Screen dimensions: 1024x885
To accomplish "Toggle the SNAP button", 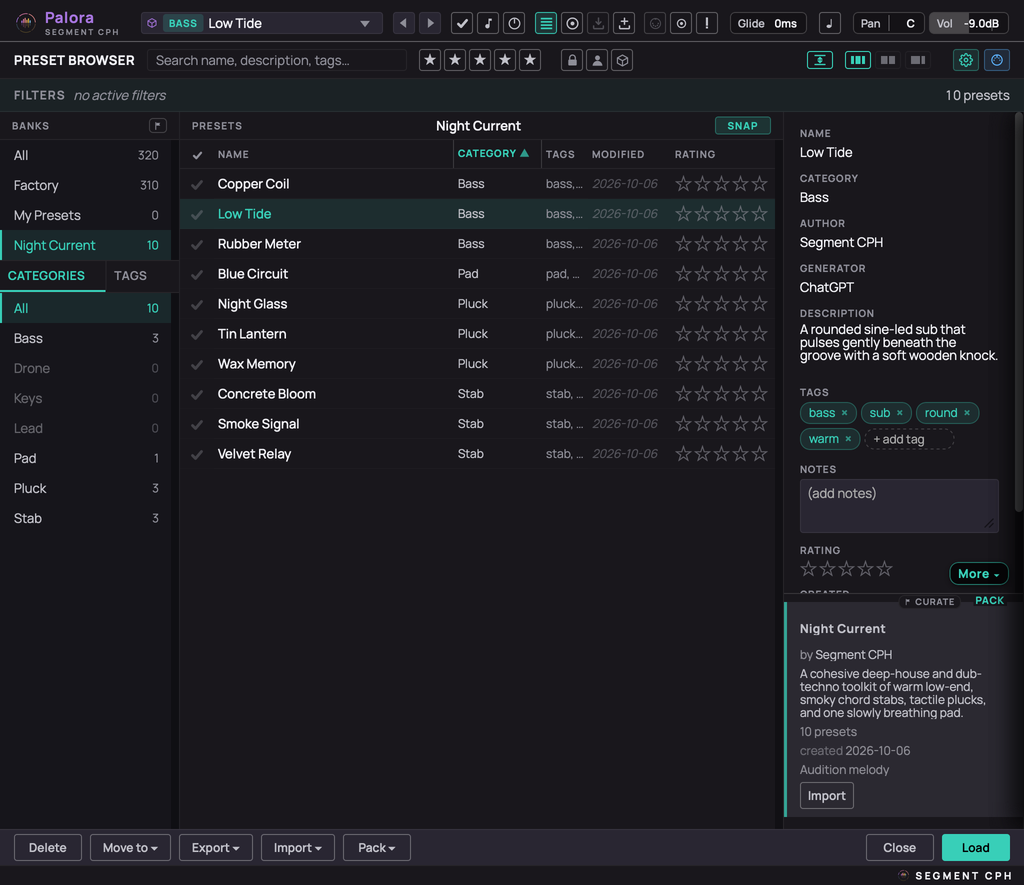I will (x=743, y=125).
